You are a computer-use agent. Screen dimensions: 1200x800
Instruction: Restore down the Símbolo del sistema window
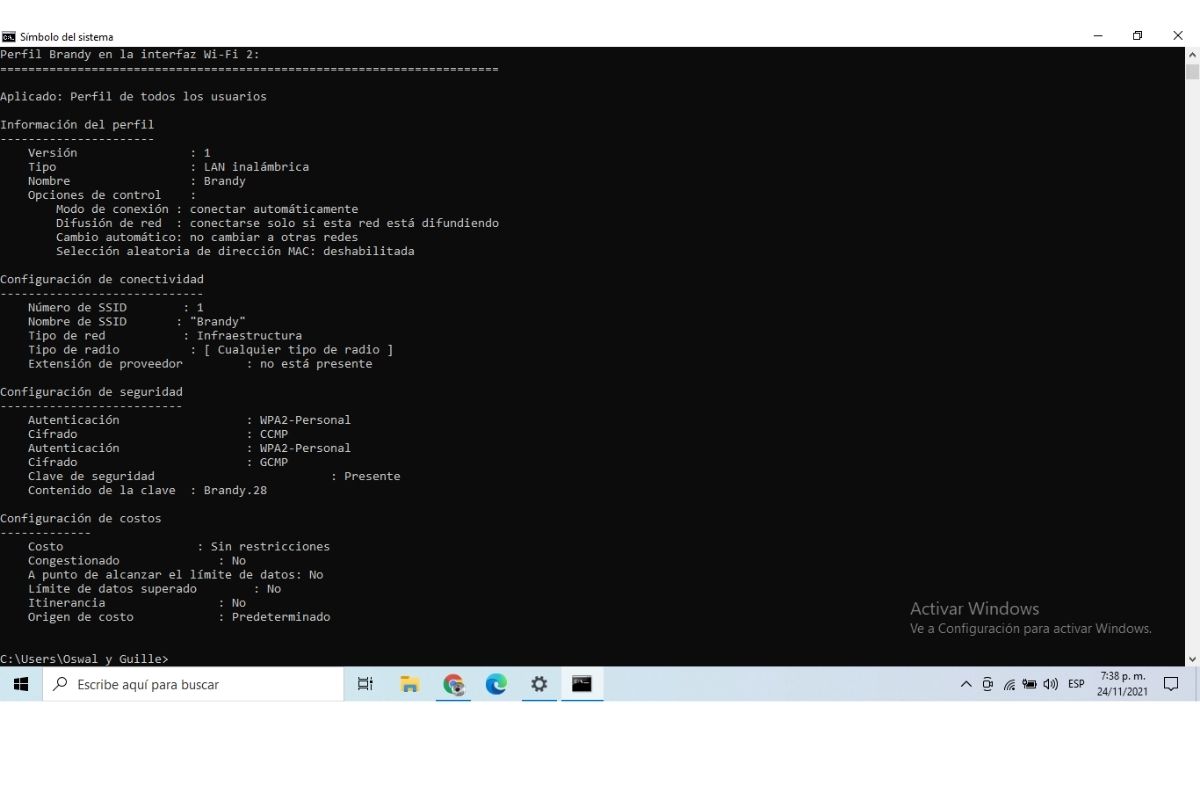(1138, 36)
